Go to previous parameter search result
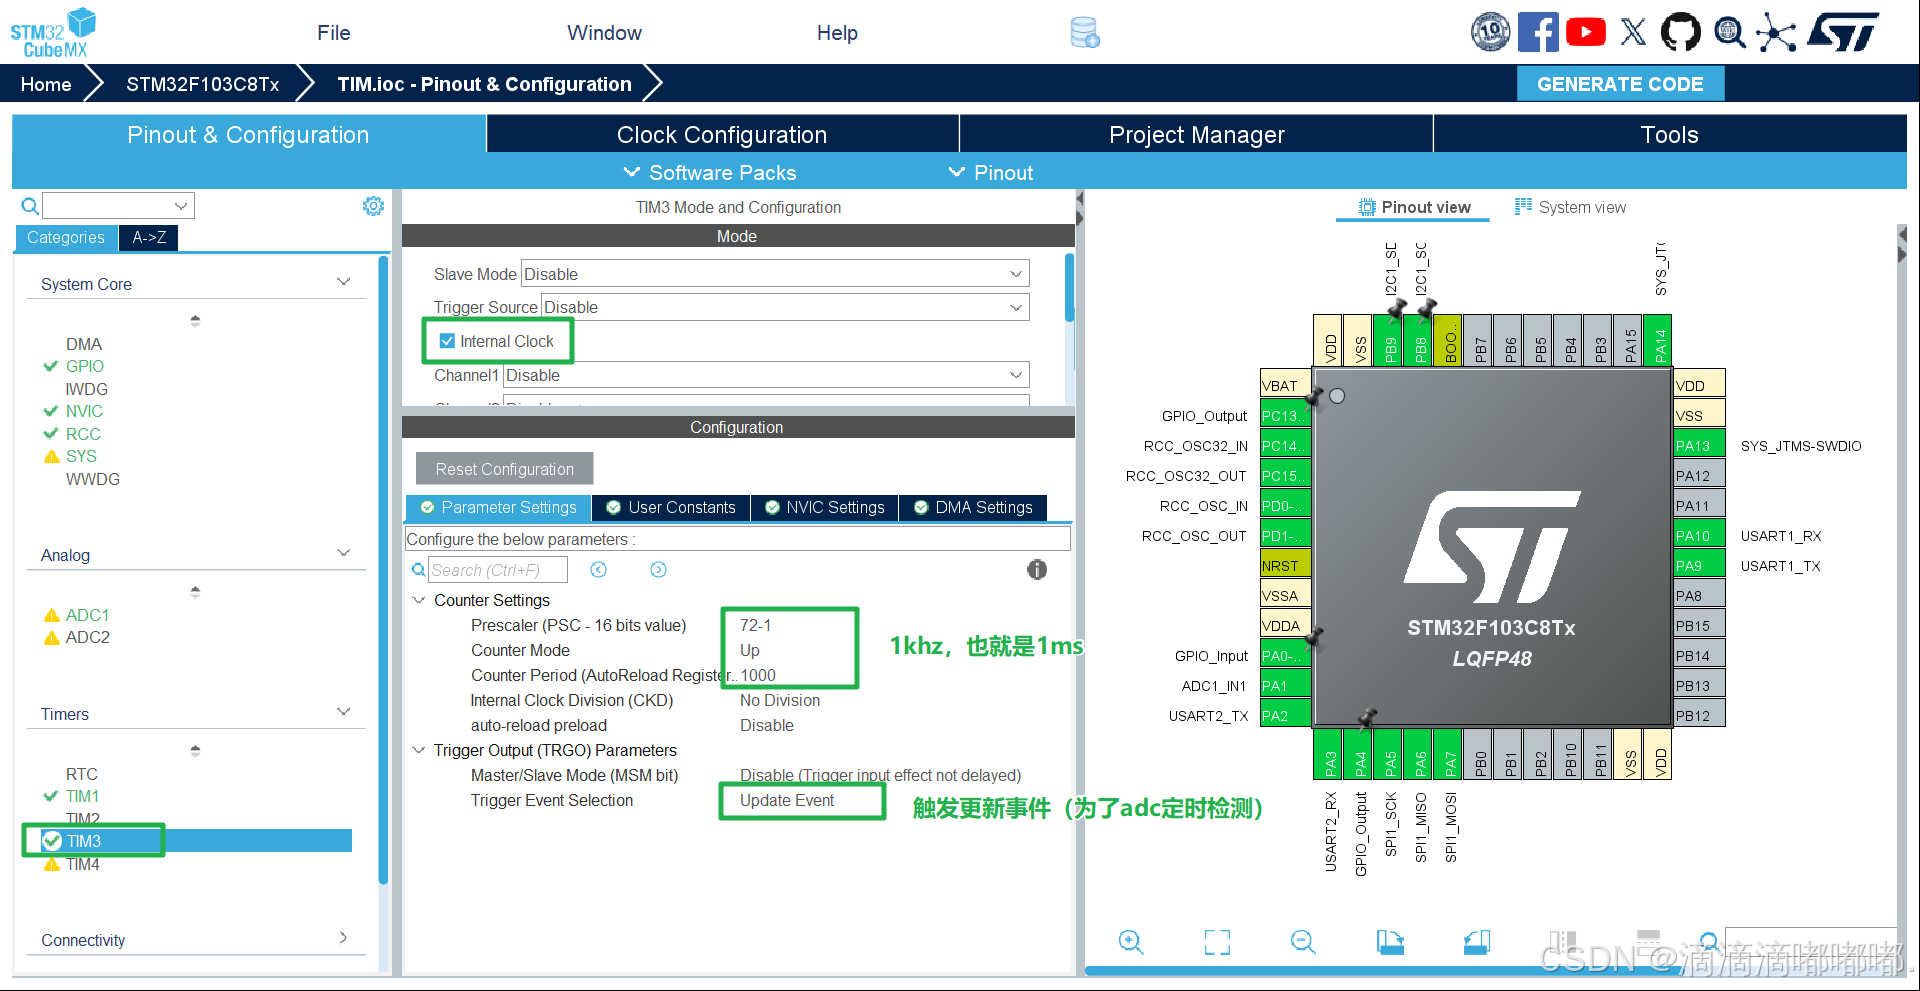Image resolution: width=1920 pixels, height=991 pixels. (598, 569)
